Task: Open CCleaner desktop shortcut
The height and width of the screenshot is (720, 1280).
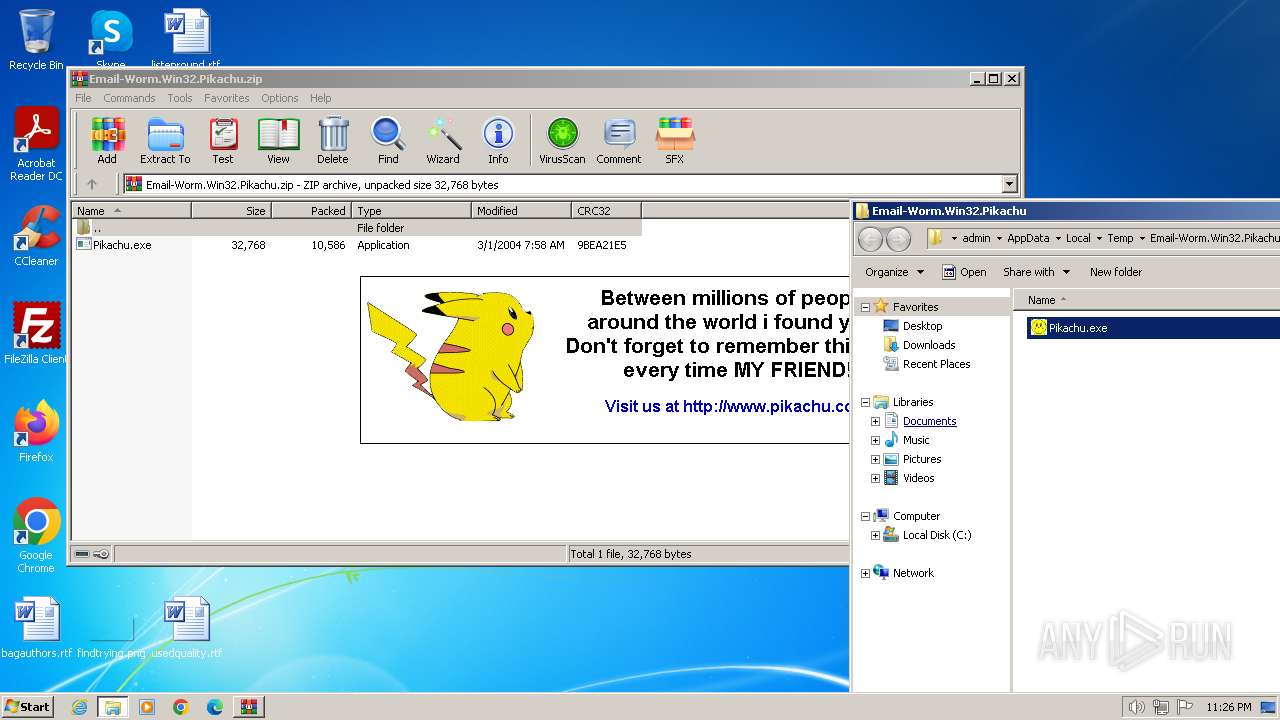Action: click(36, 236)
